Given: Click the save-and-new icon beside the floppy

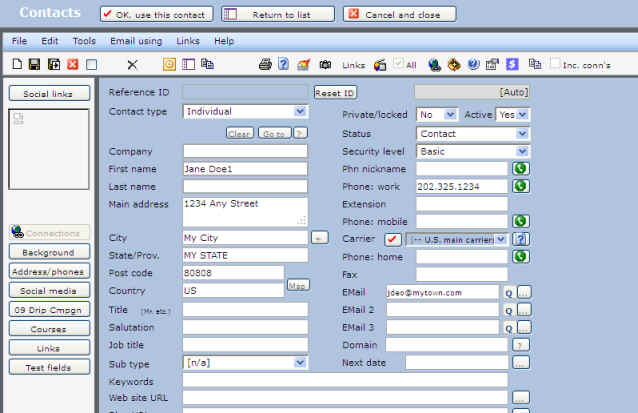Looking at the screenshot, I should [54, 64].
